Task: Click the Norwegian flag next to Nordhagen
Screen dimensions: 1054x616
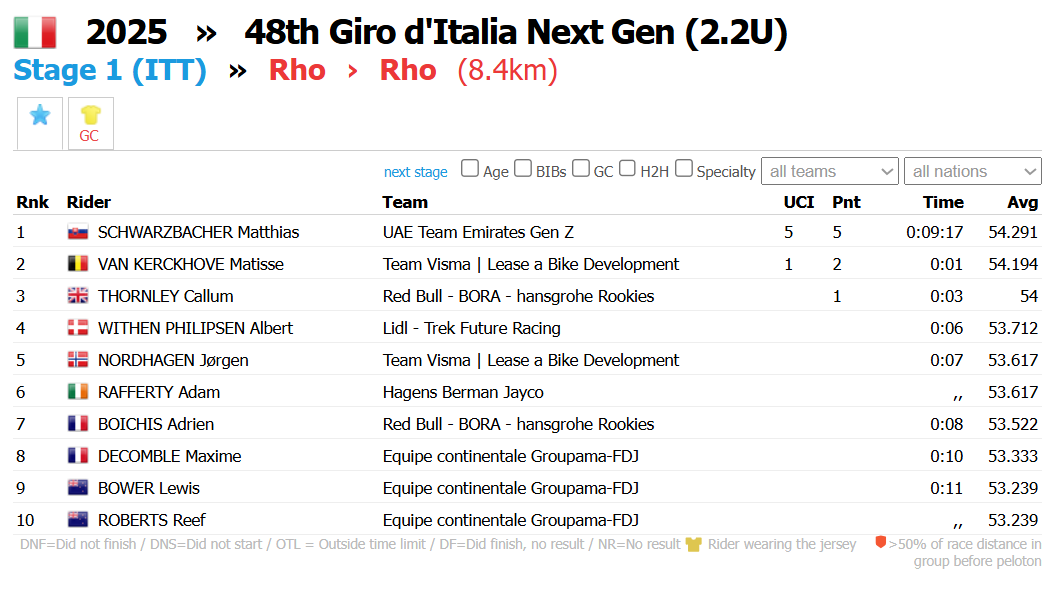Action: tap(78, 361)
